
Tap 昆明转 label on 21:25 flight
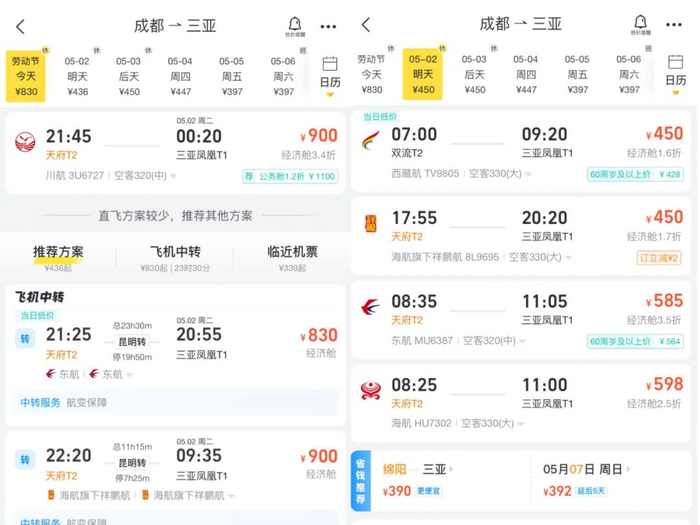[132, 342]
